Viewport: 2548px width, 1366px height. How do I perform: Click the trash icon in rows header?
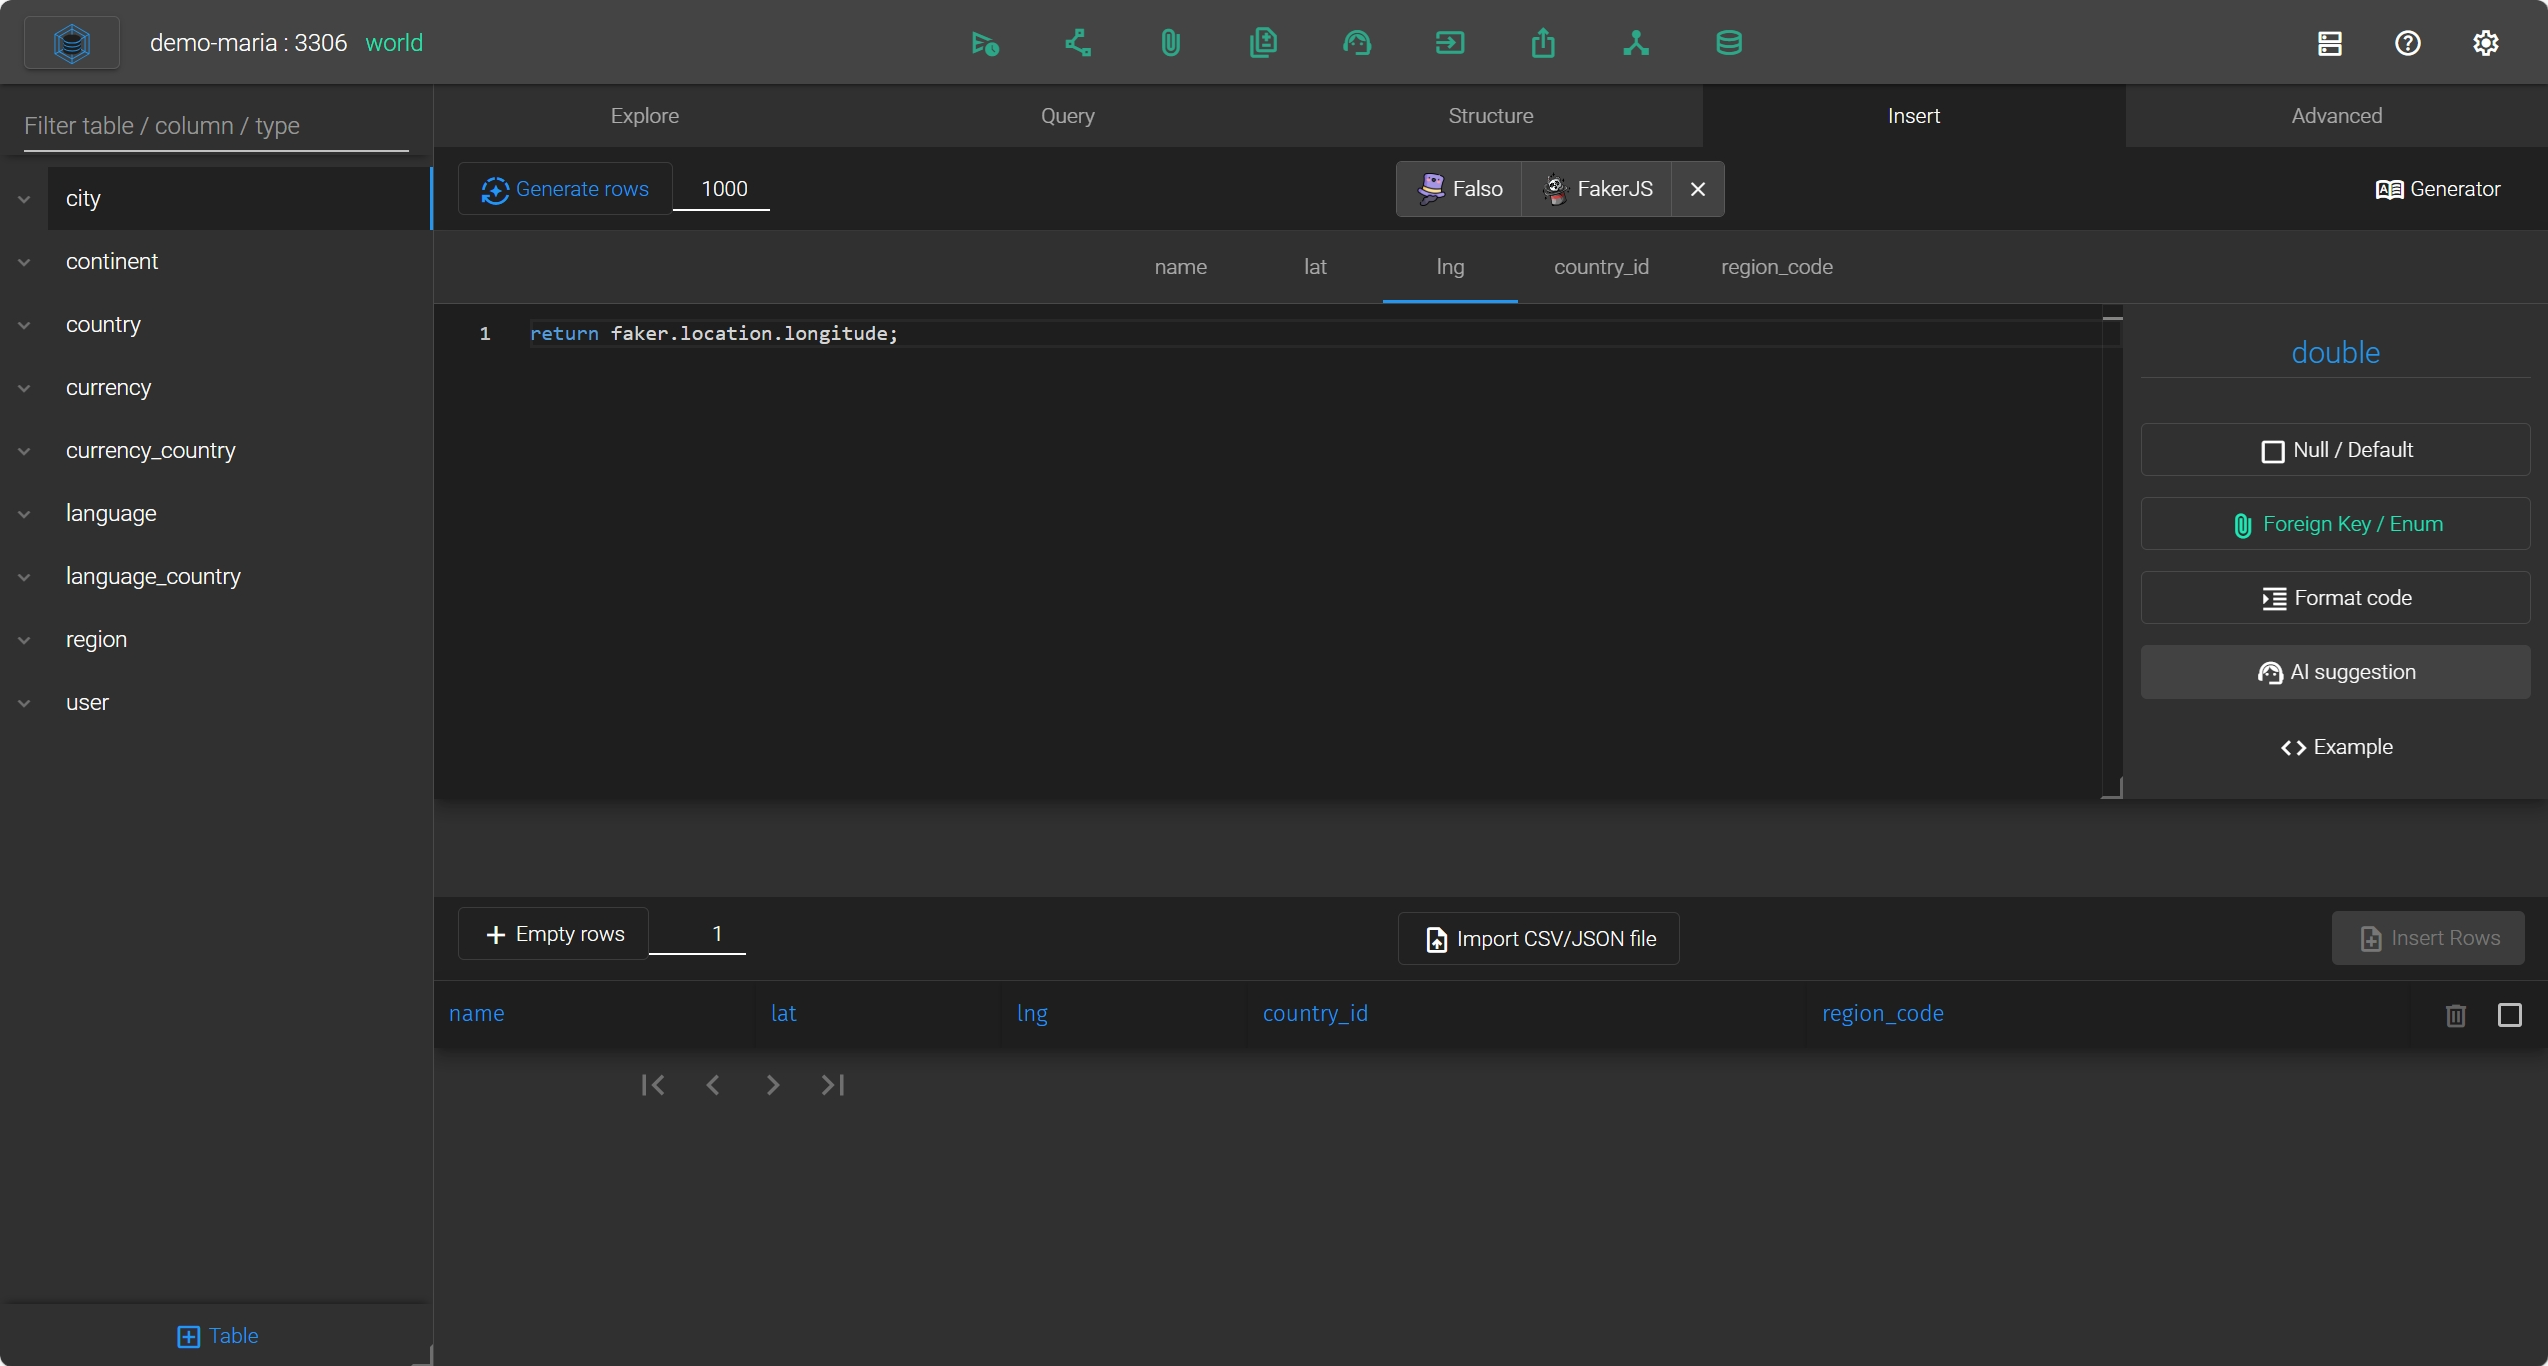coord(2455,1015)
